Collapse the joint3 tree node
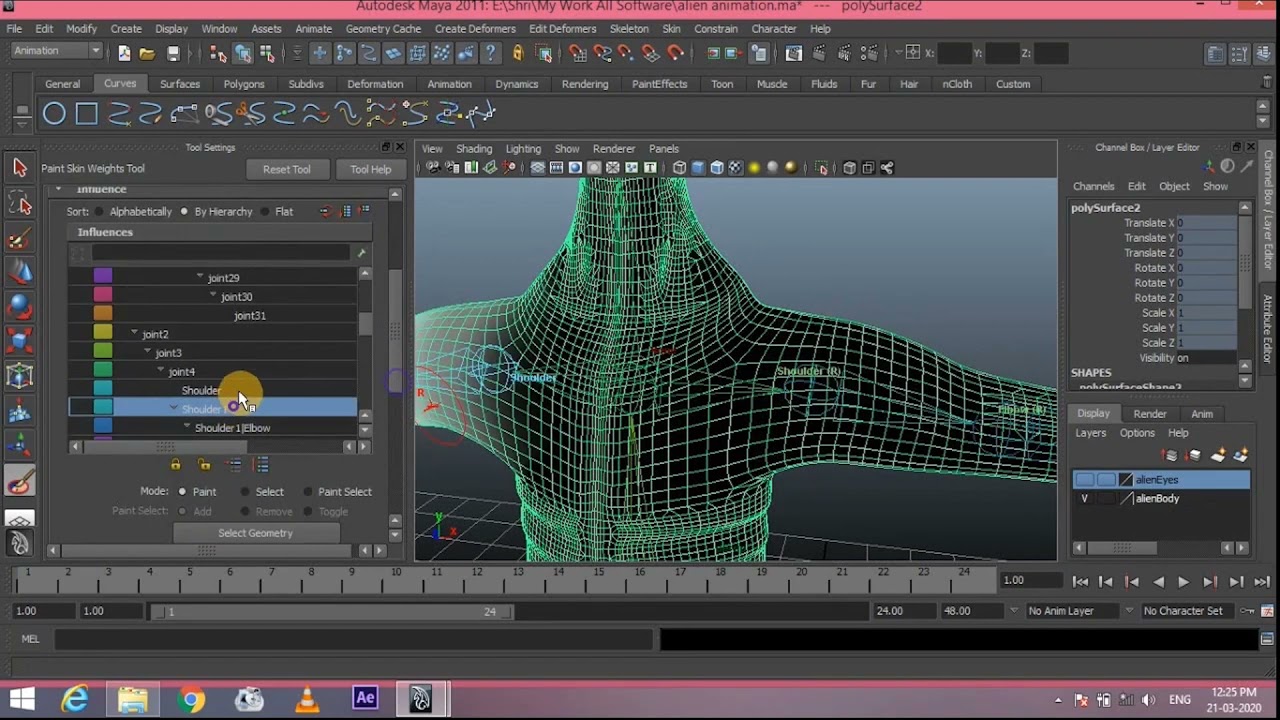Screen dimensions: 1280x720 click(x=147, y=352)
